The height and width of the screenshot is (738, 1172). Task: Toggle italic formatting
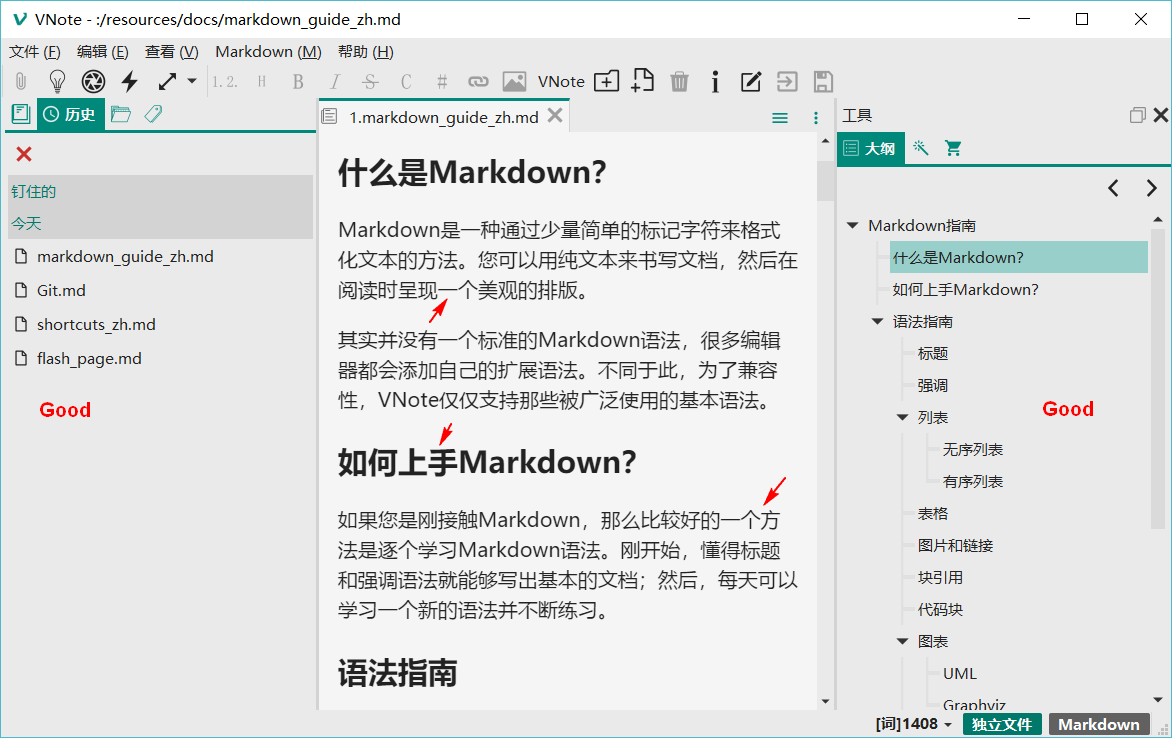point(334,82)
